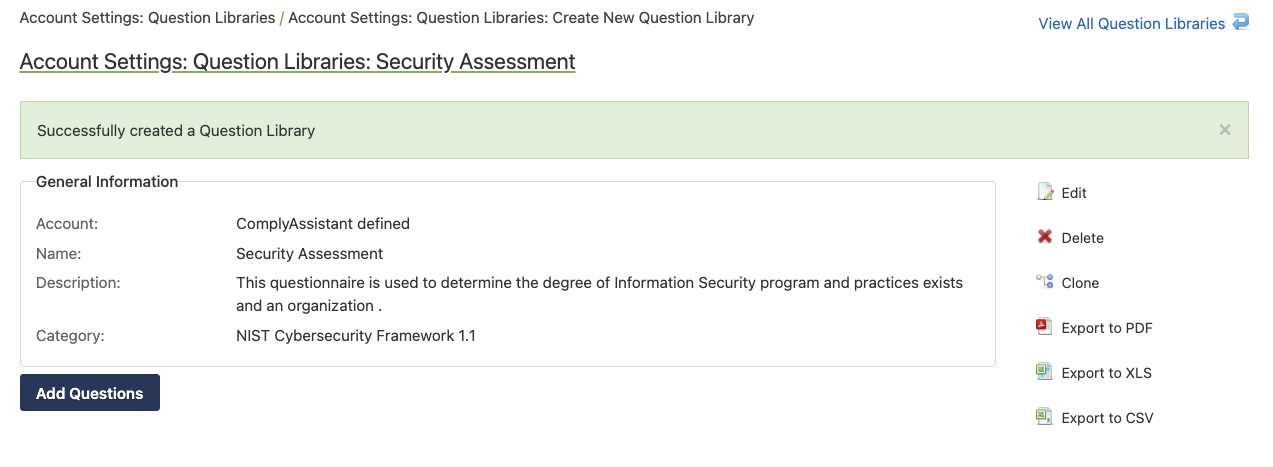
Task: Click the Security Assessment page heading
Action: (x=298, y=62)
